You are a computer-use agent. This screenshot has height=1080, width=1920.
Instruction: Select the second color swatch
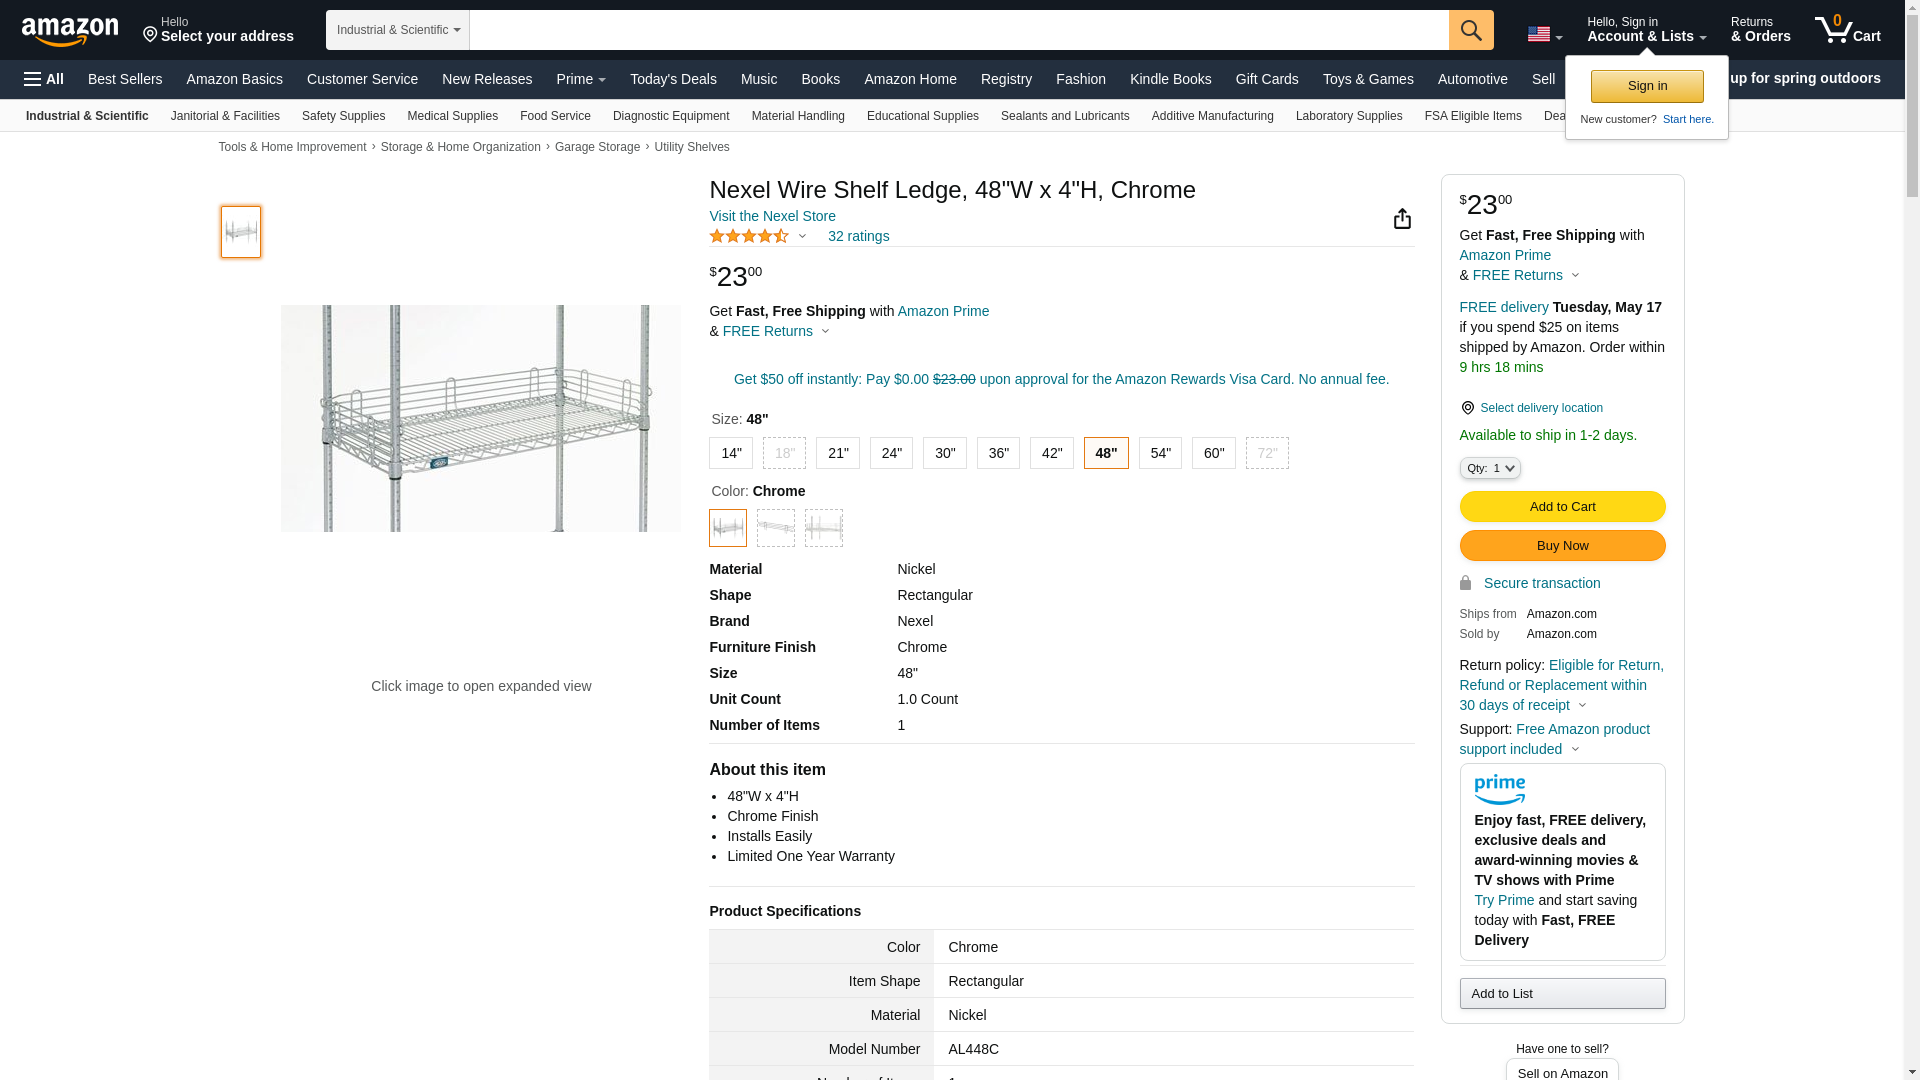click(776, 528)
